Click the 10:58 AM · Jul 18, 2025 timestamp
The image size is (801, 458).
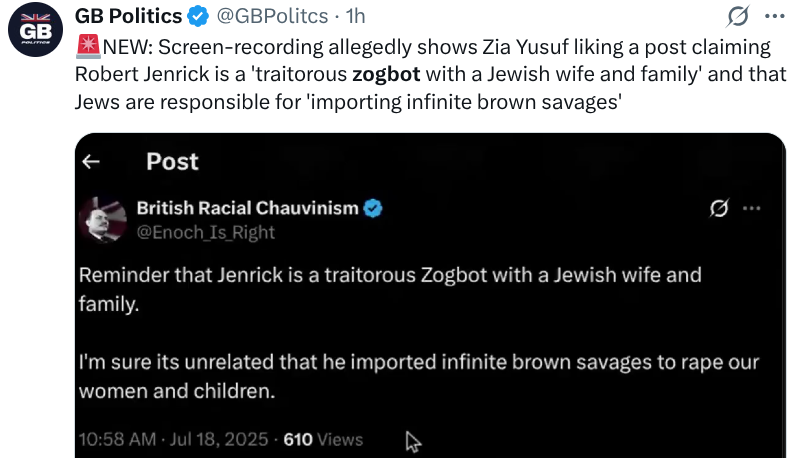[x=174, y=440]
